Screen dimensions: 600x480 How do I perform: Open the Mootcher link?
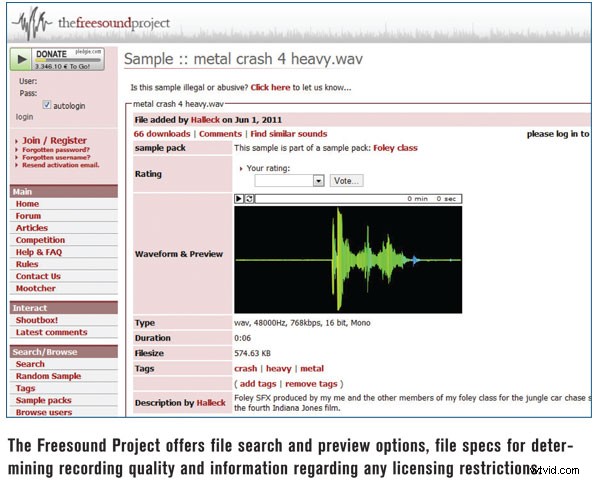click(x=36, y=288)
